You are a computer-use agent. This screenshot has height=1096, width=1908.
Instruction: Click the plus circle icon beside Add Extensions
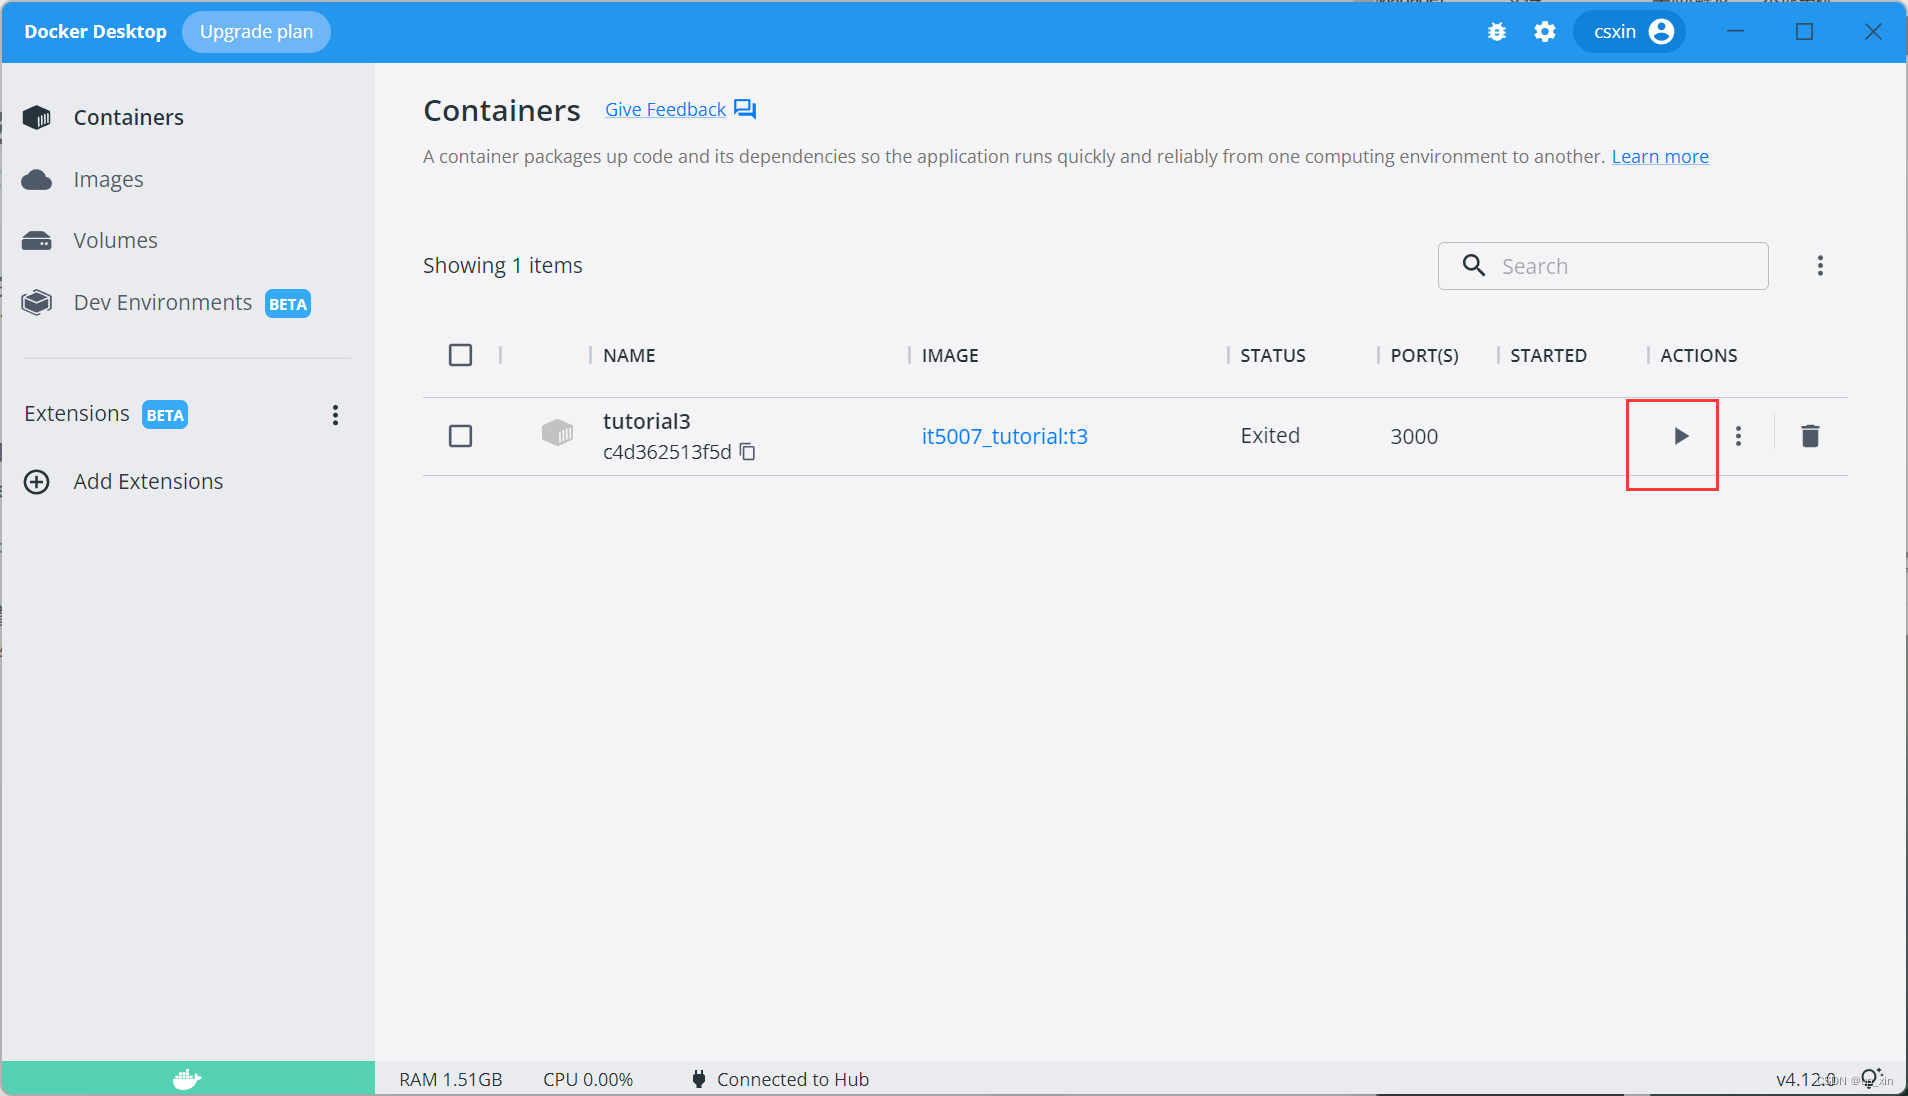37,482
